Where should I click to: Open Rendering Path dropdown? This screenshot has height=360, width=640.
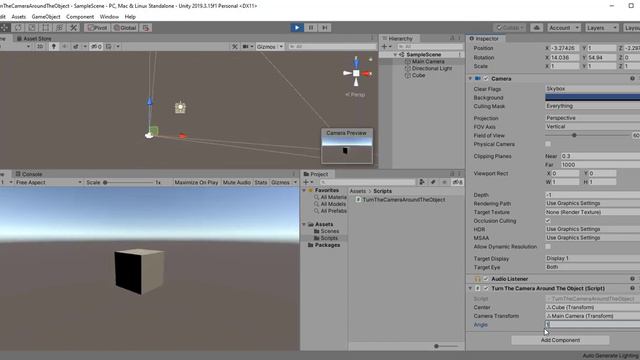[592, 203]
